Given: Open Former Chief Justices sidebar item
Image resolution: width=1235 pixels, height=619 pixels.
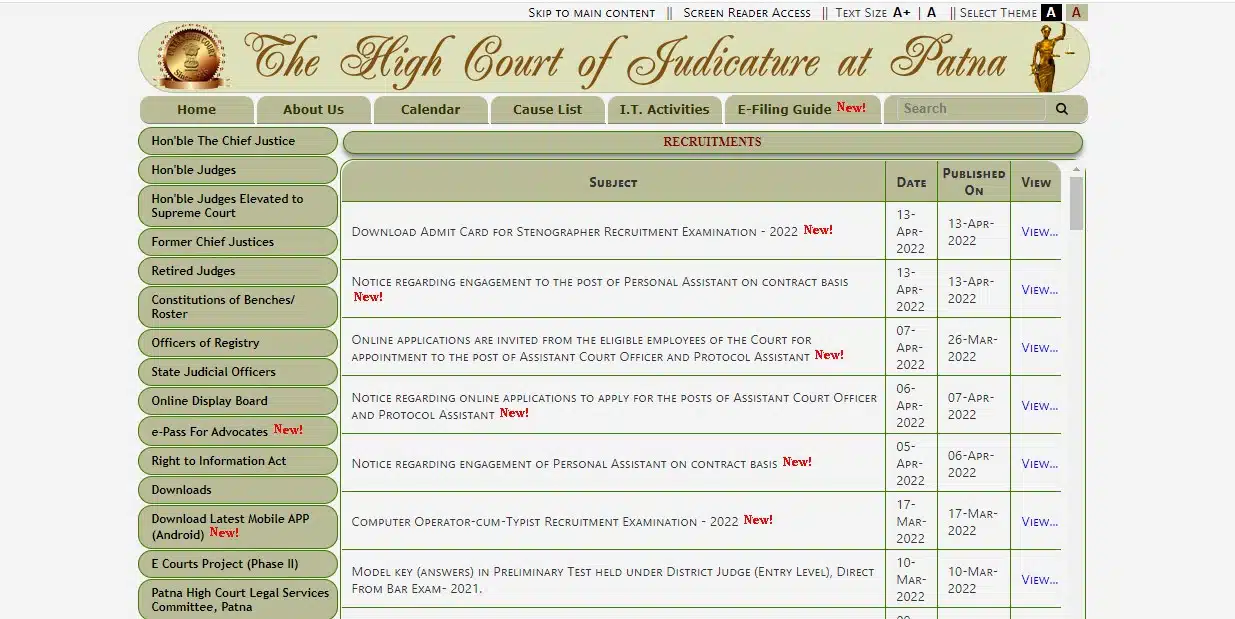Looking at the screenshot, I should tap(238, 242).
